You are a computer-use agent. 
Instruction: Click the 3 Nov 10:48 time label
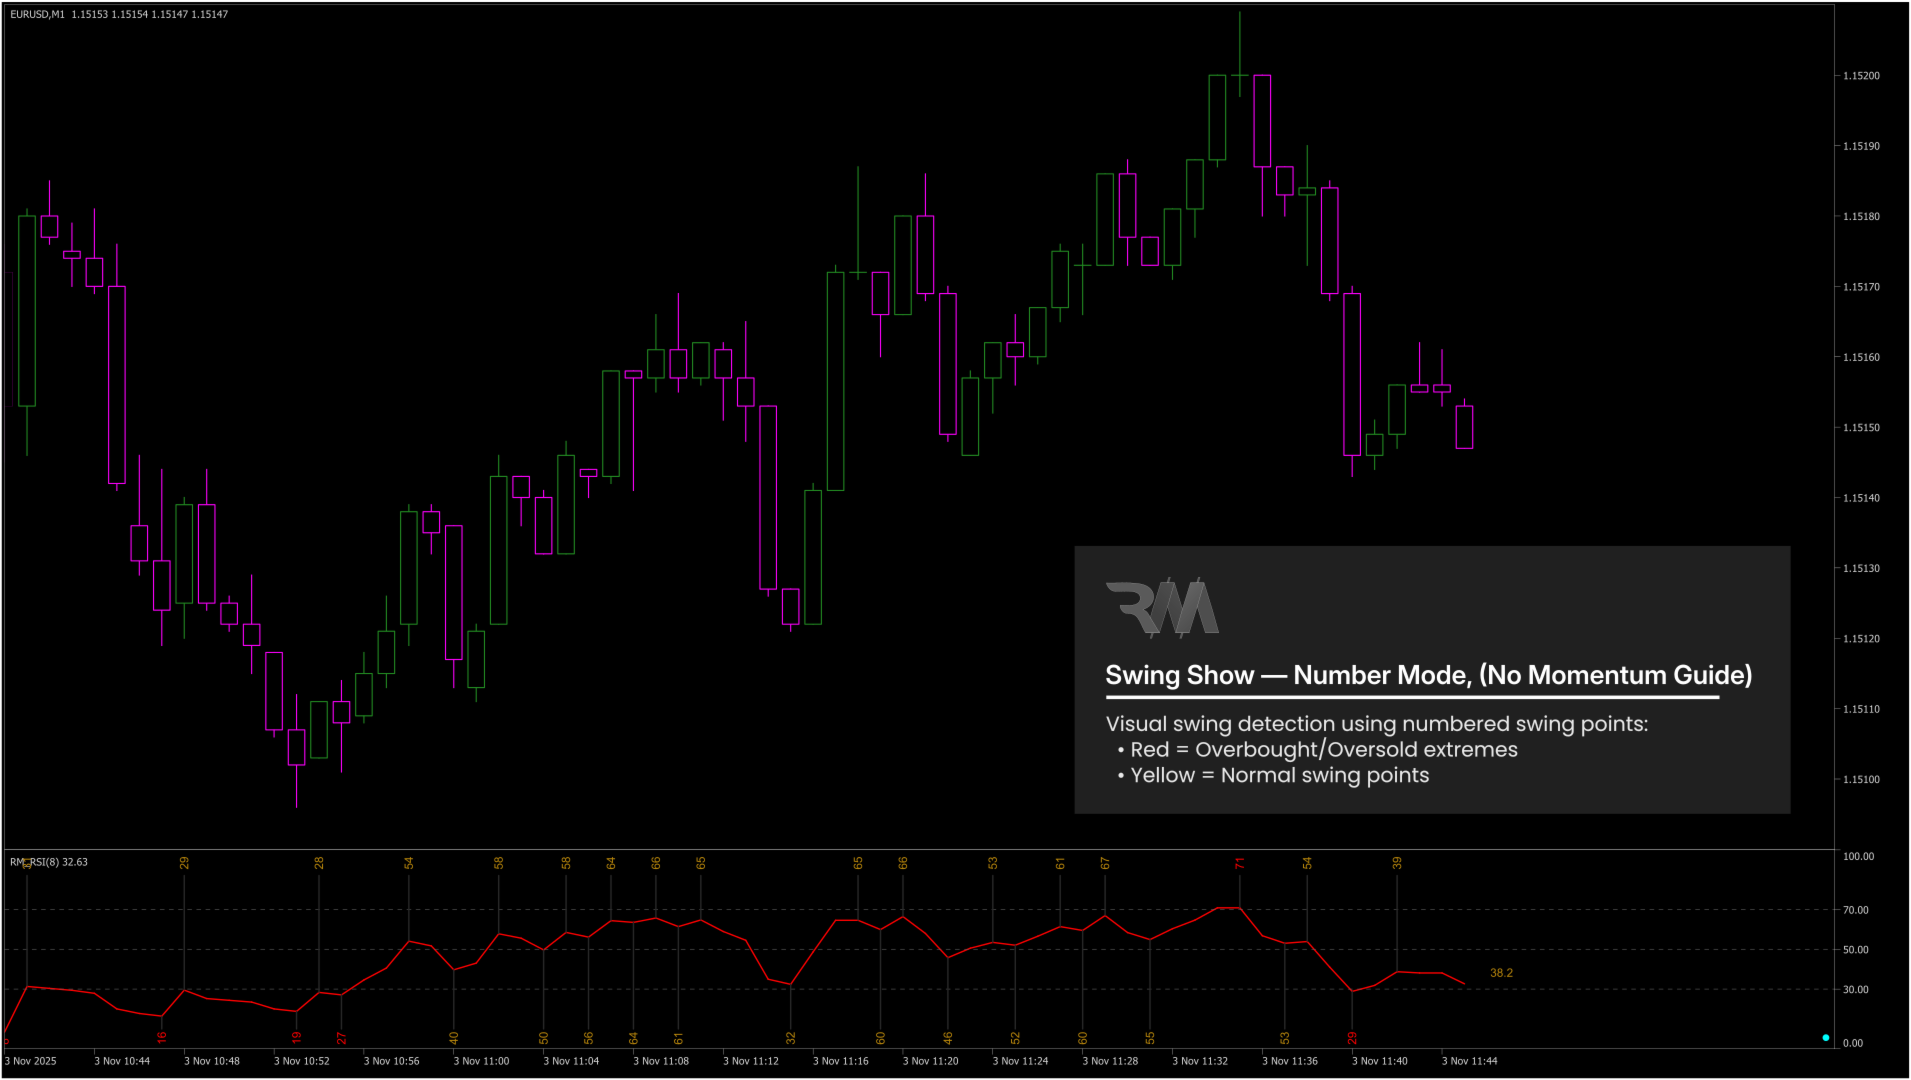point(212,1061)
